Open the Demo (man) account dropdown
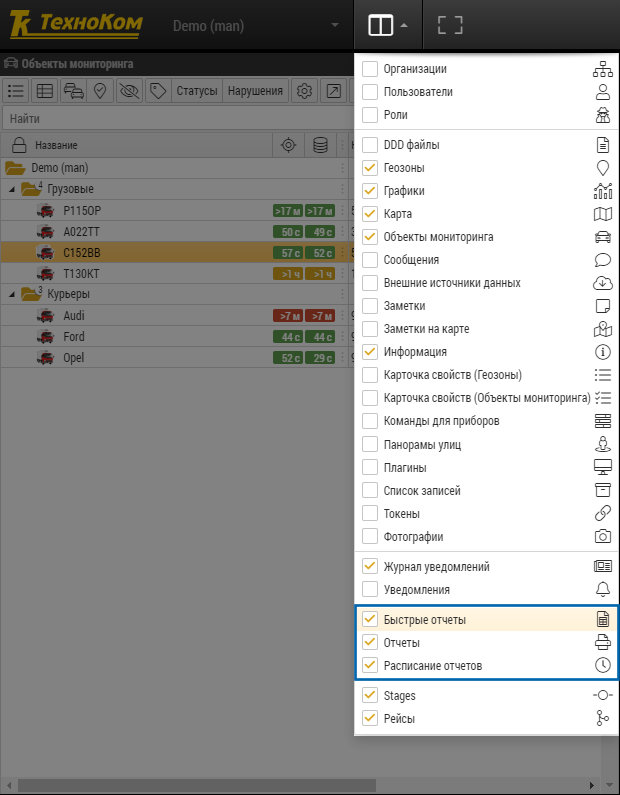The height and width of the screenshot is (795, 620). pyautogui.click(x=256, y=25)
